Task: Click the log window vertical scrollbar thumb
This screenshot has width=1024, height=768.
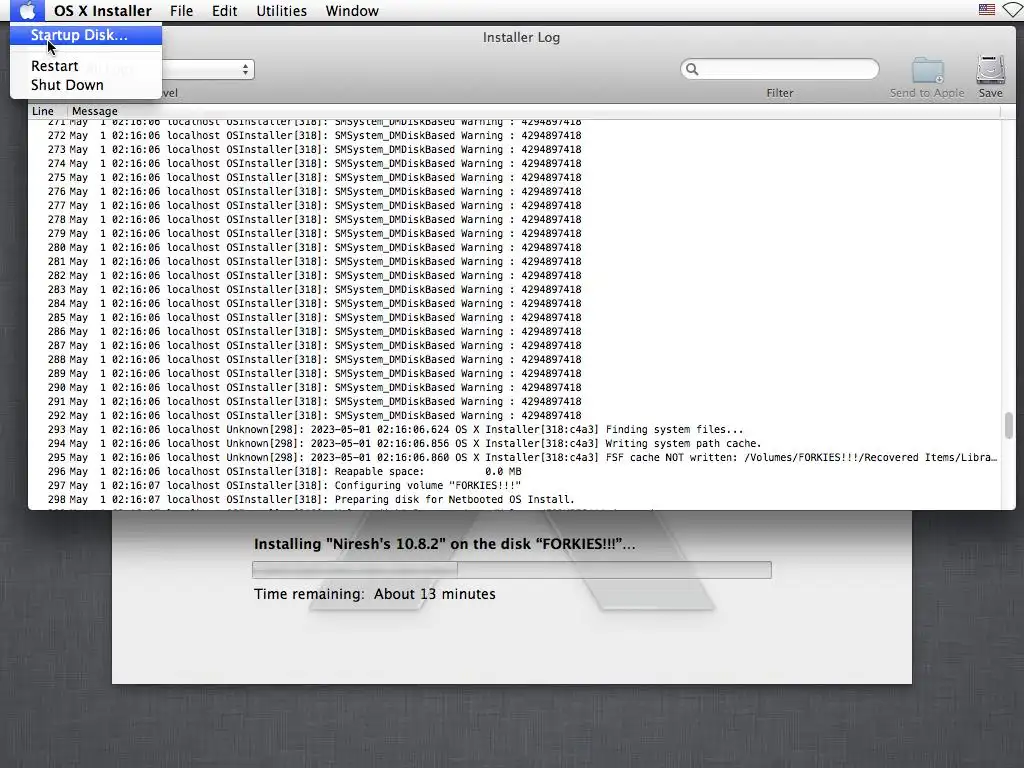Action: 1008,426
